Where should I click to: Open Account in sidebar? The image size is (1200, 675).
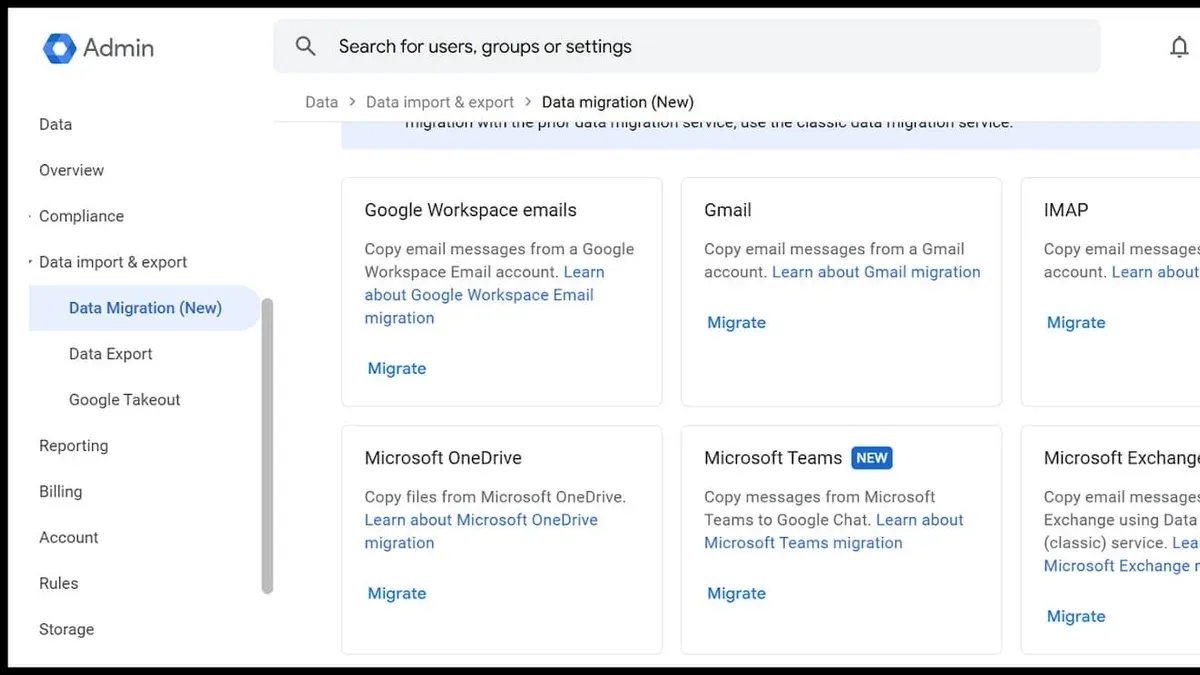point(68,538)
